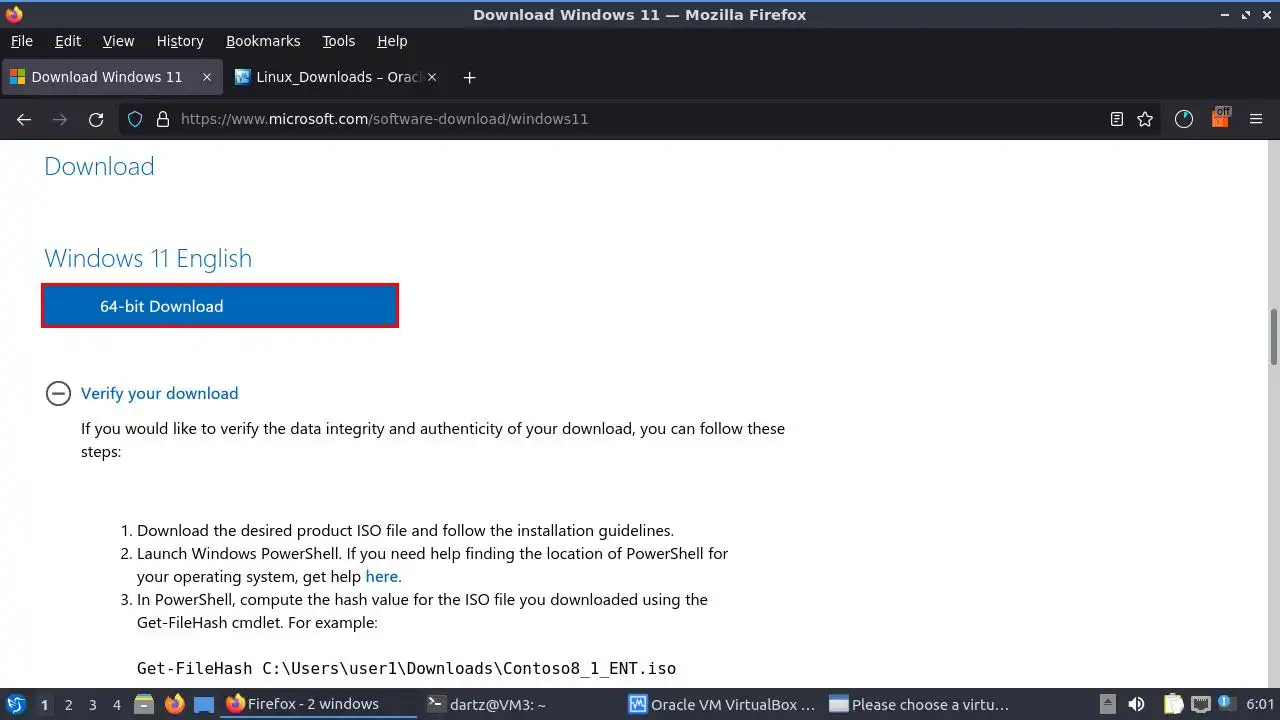Switch to workspace 4
Viewport: 1280px width, 720px height.
tap(116, 704)
